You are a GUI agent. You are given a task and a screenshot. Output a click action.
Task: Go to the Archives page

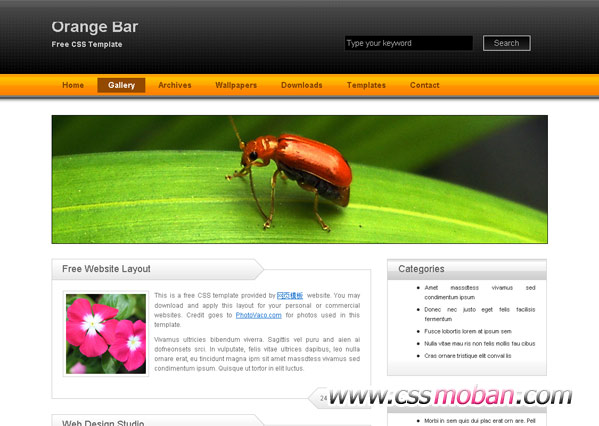click(175, 85)
